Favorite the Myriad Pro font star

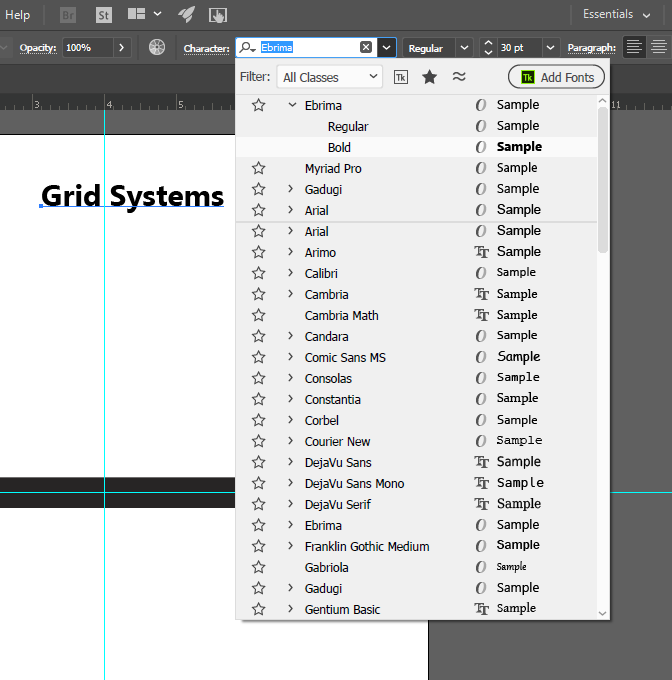[x=259, y=169]
